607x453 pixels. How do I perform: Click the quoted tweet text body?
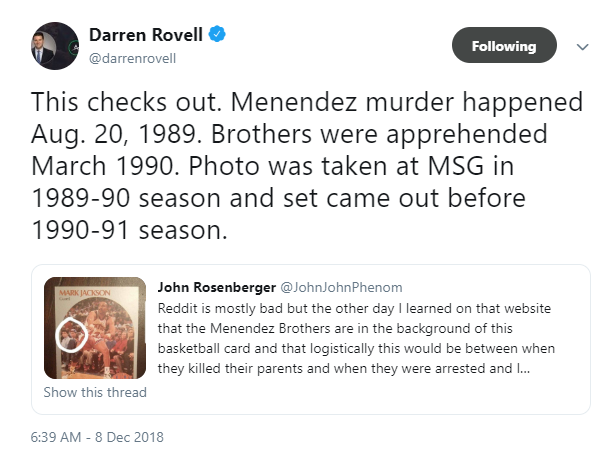356,338
